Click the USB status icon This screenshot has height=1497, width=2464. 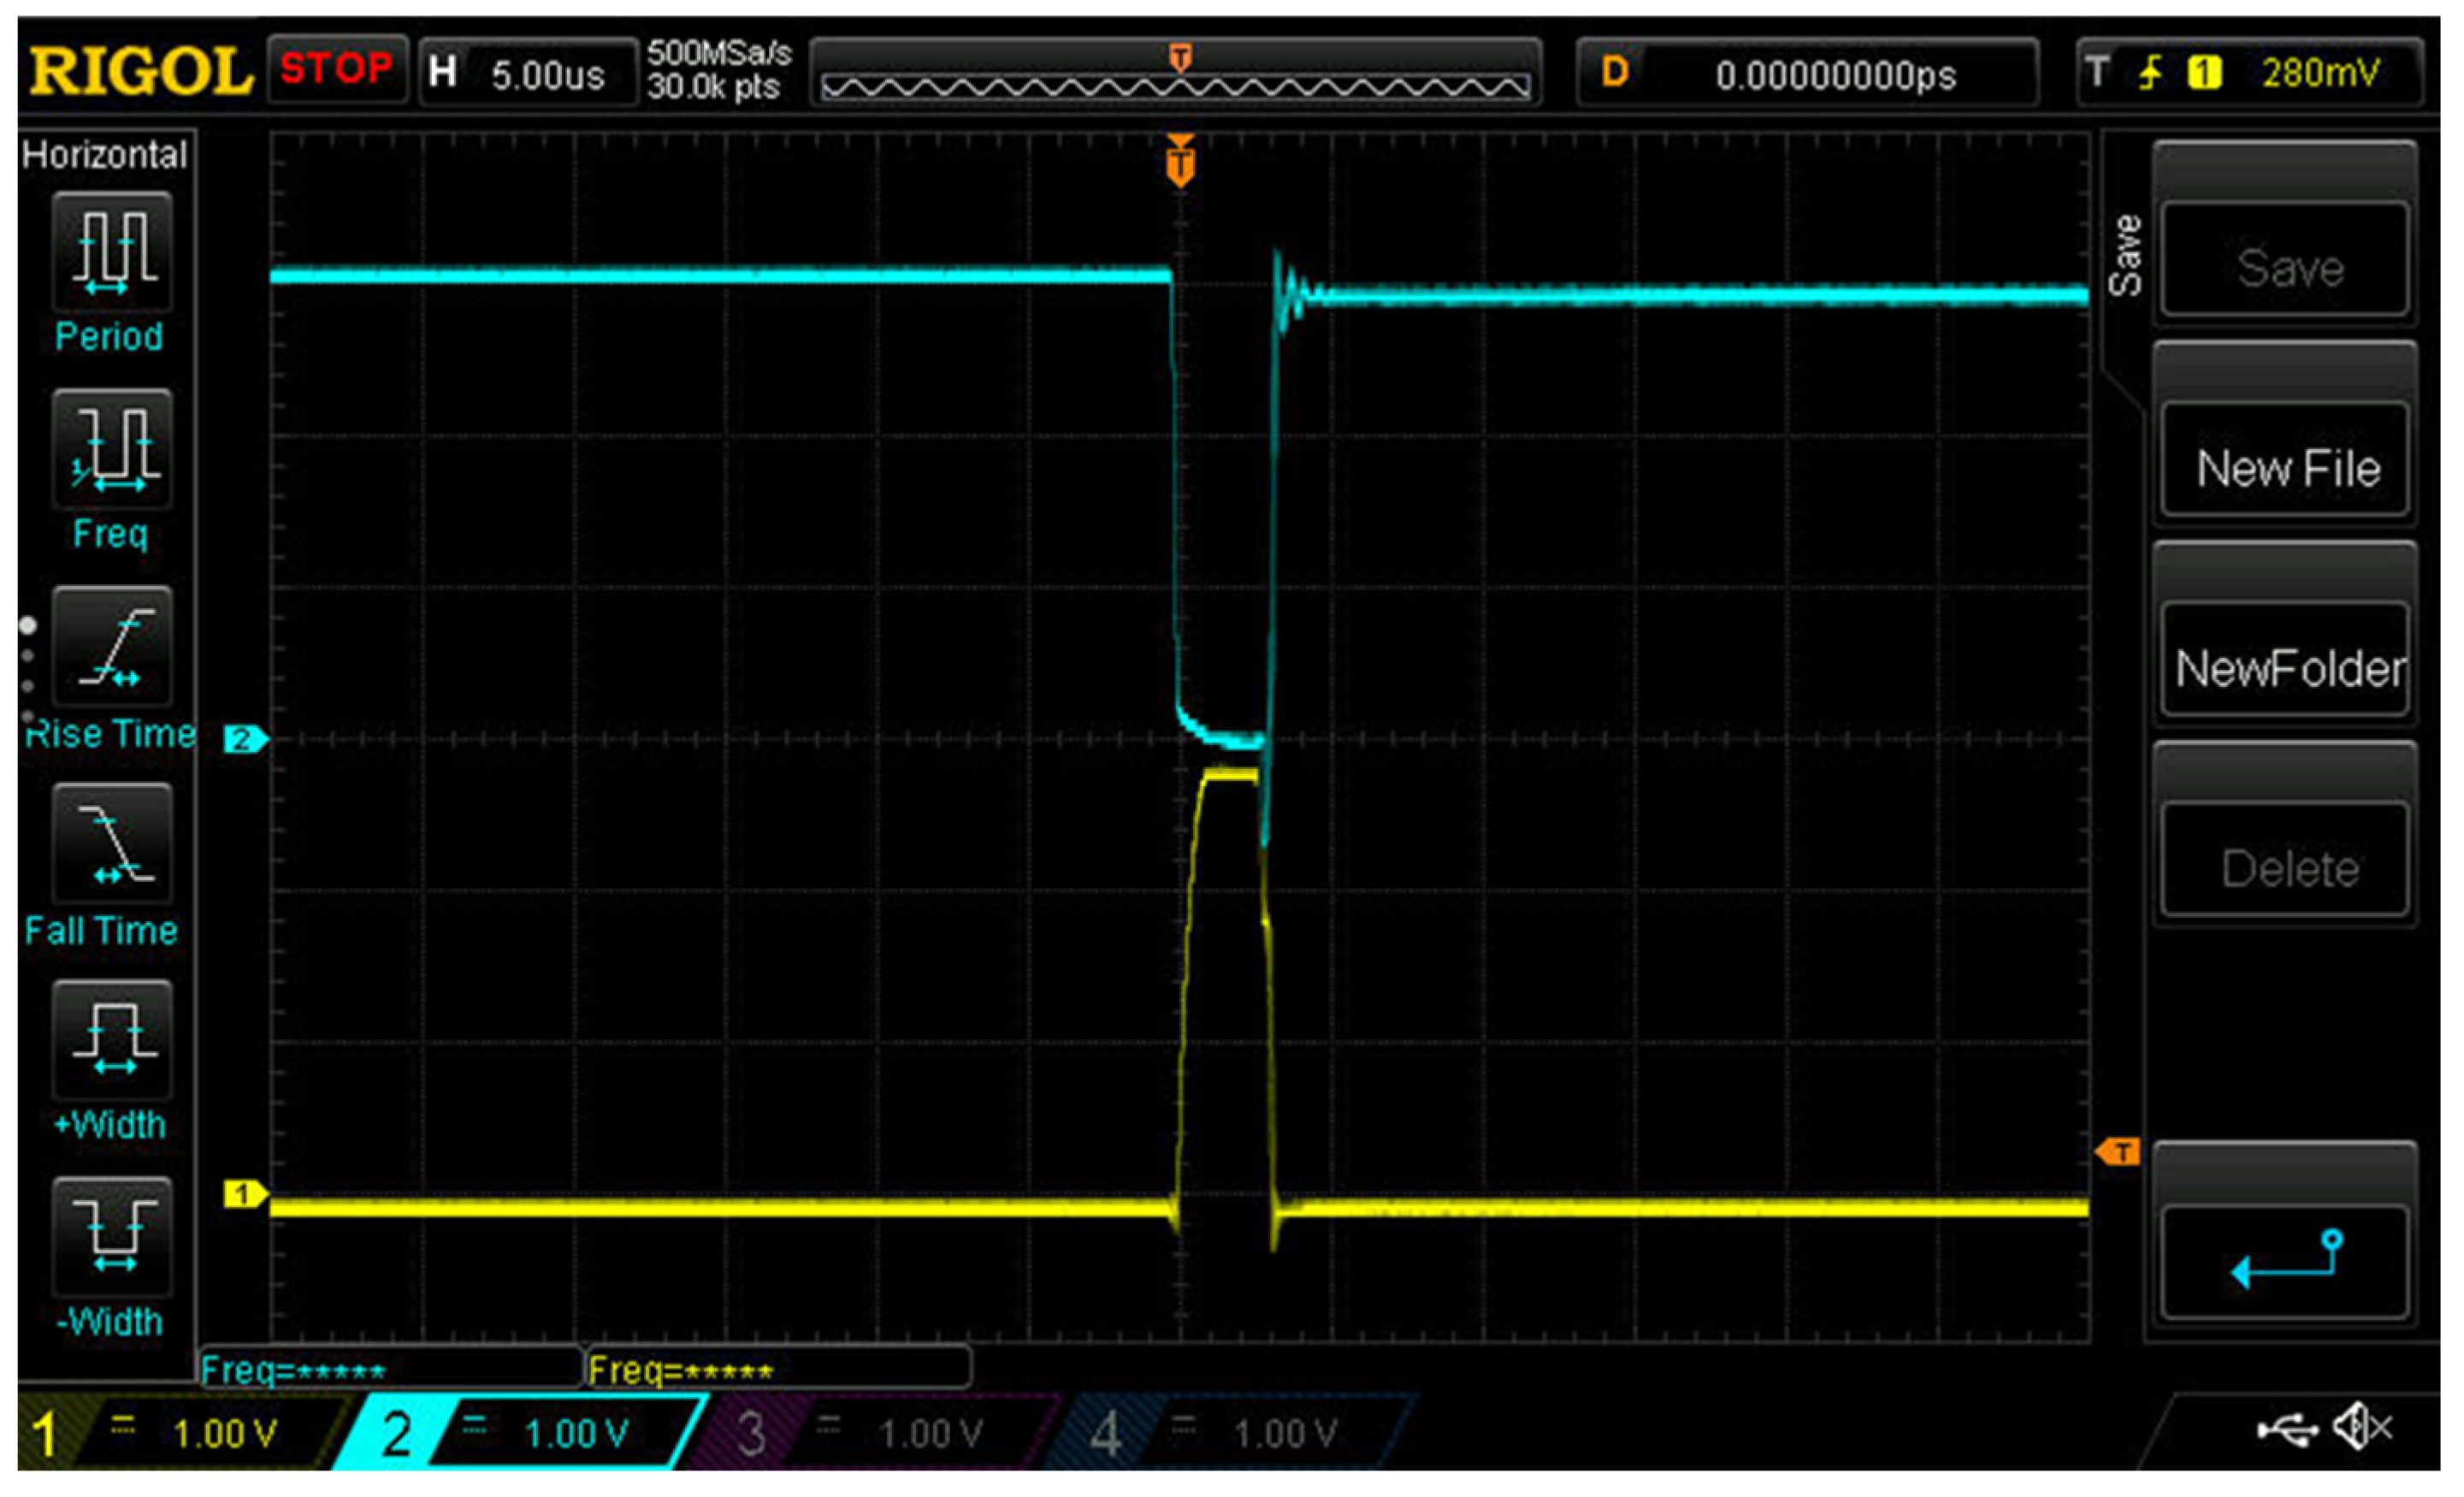click(x=2288, y=1429)
